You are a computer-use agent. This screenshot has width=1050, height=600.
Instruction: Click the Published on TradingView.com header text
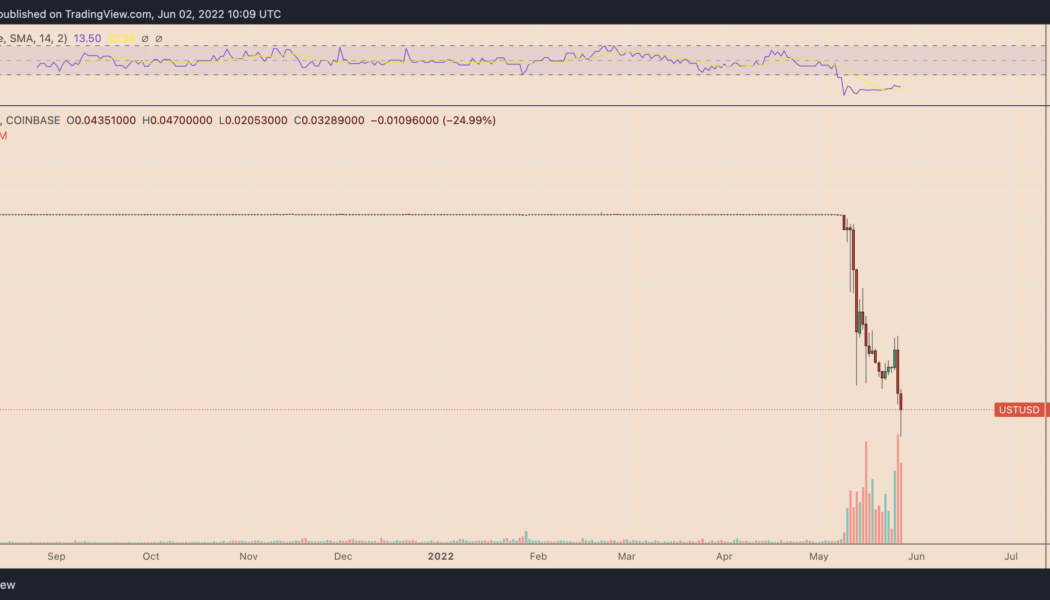coord(140,13)
